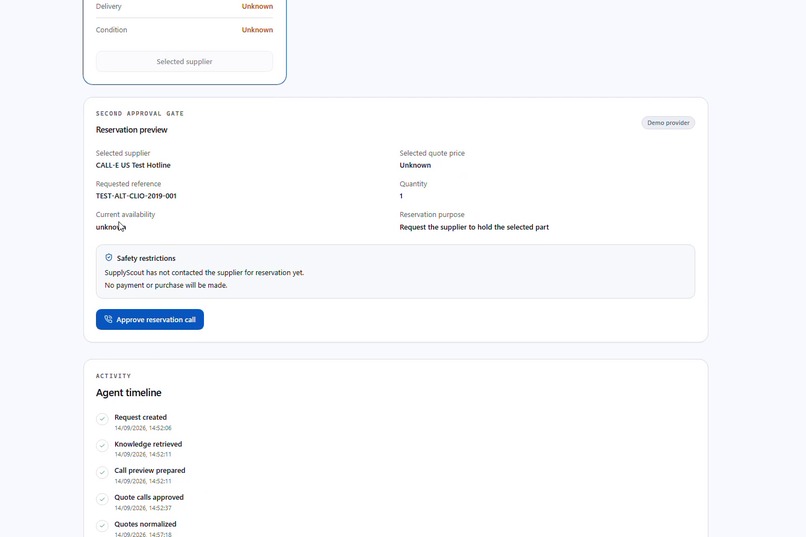The width and height of the screenshot is (806, 537).
Task: Click the Reservation preview heading
Action: pos(132,130)
